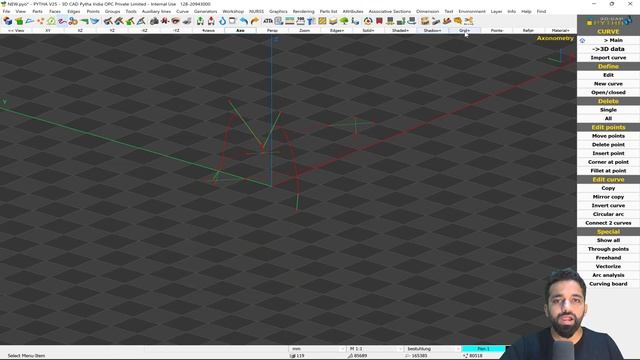Open the Dimension menu

(x=427, y=11)
